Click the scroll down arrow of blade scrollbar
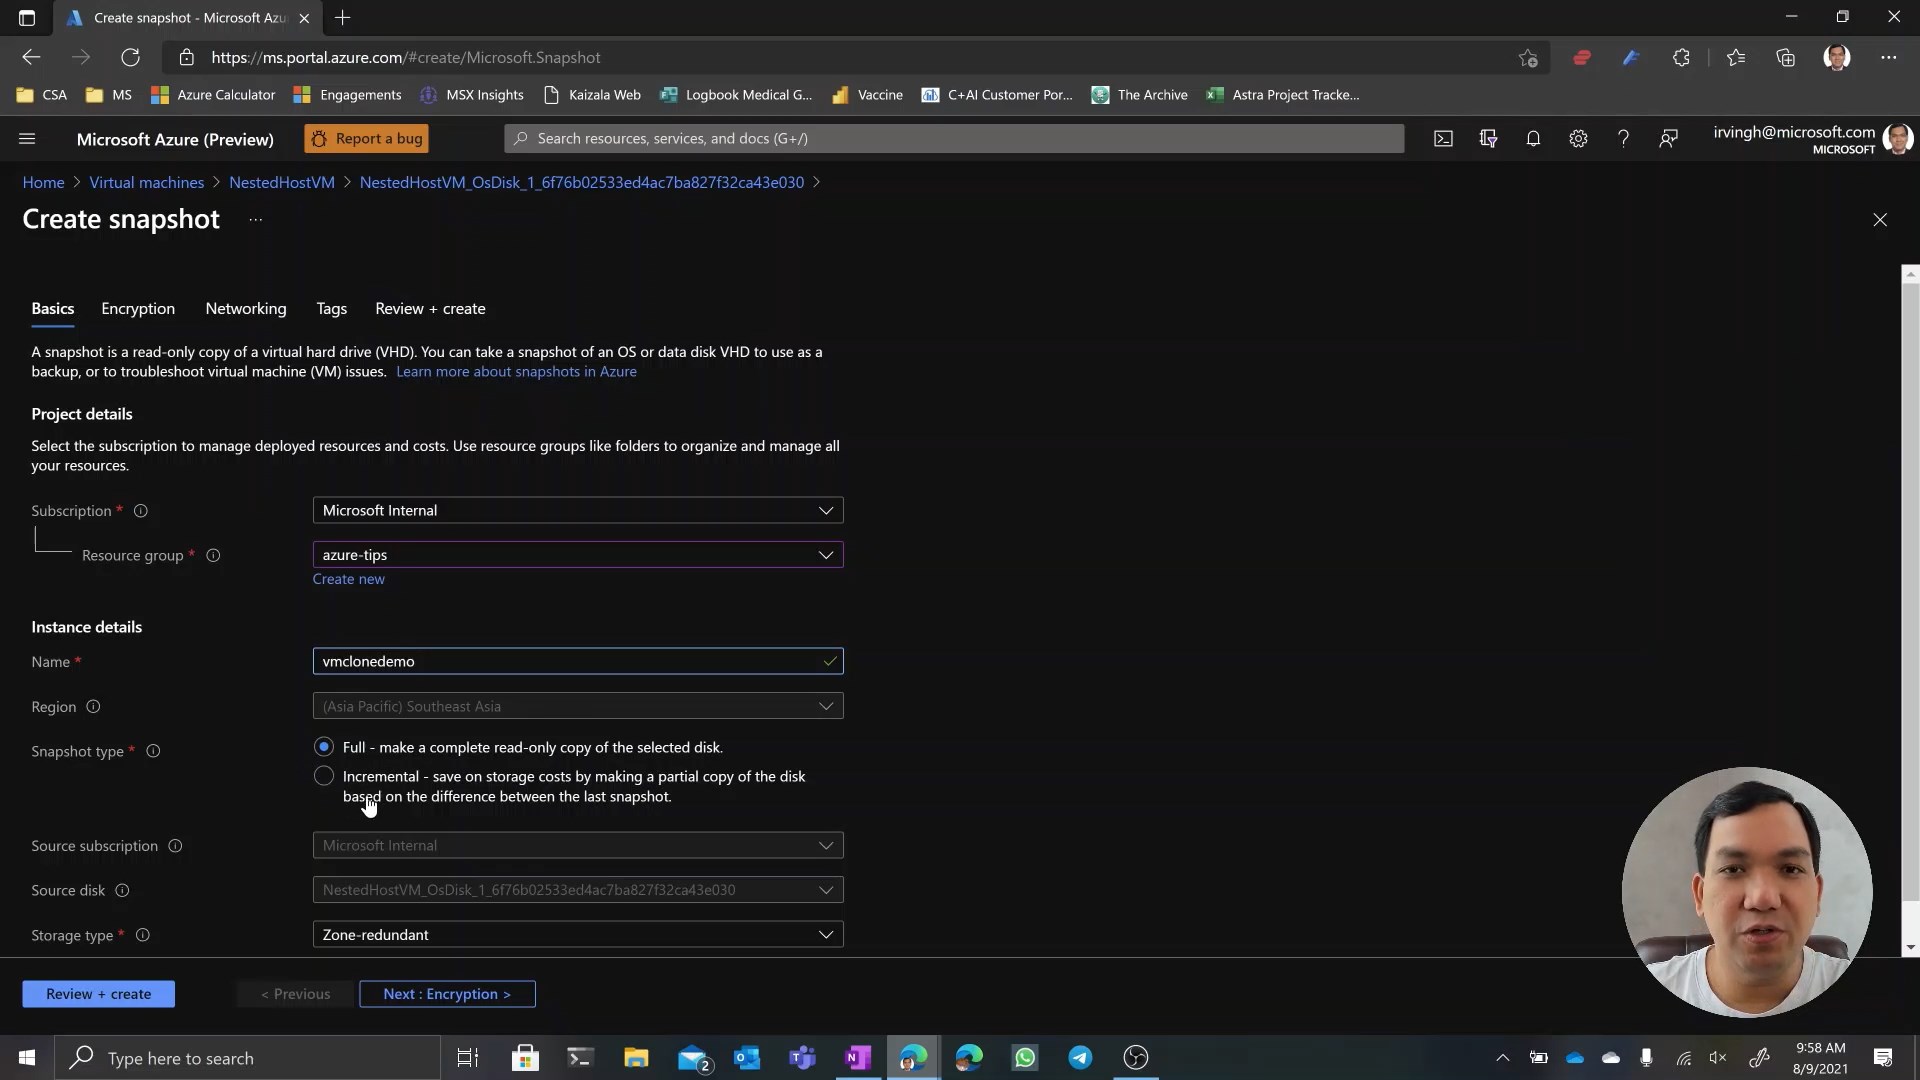The image size is (1920, 1080). pos(1910,948)
